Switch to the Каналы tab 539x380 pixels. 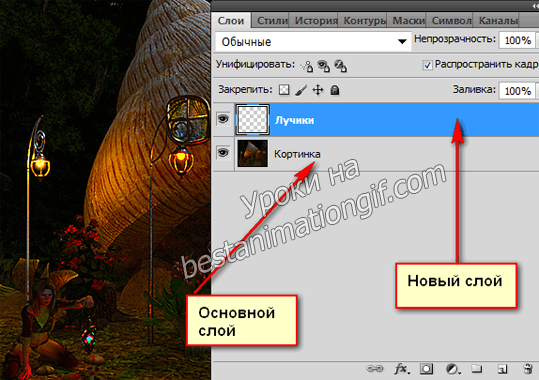pos(498,21)
